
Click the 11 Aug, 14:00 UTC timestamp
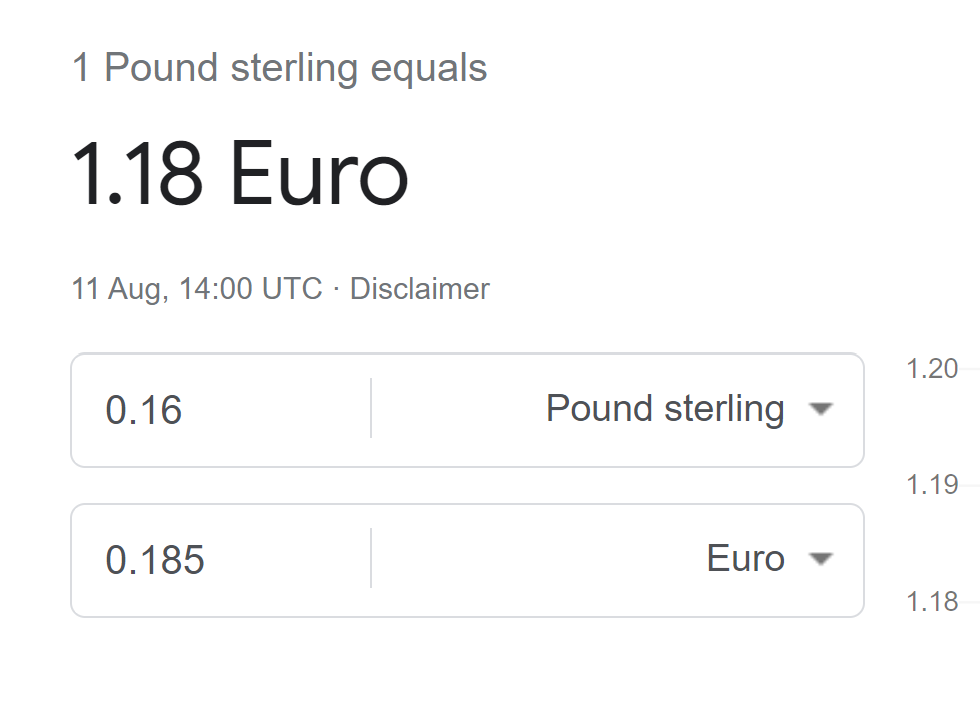[197, 289]
